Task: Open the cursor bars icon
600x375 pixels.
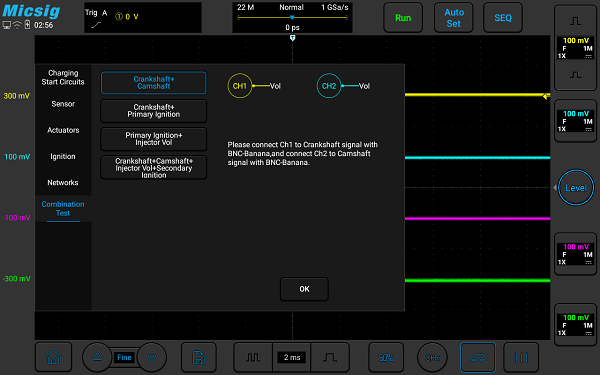Action: point(521,357)
